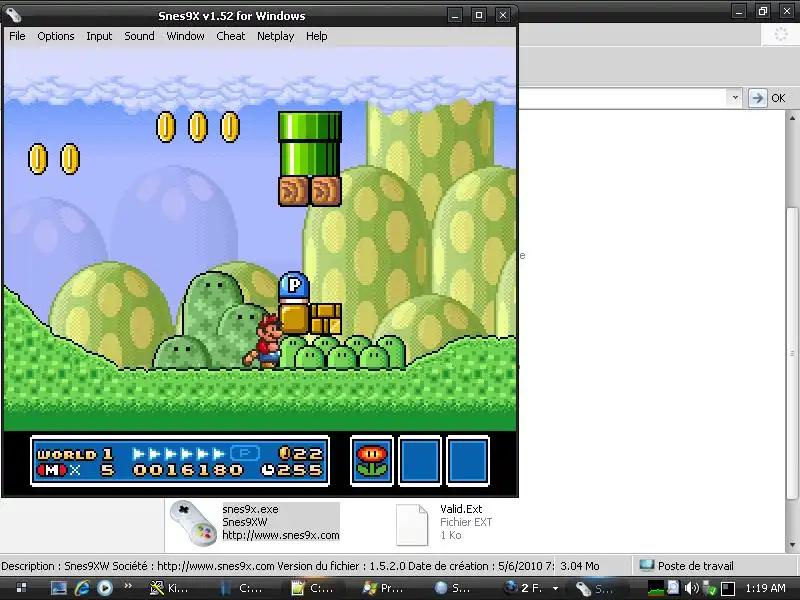Image resolution: width=800 pixels, height=600 pixels.
Task: Open the Input menu
Action: point(99,36)
